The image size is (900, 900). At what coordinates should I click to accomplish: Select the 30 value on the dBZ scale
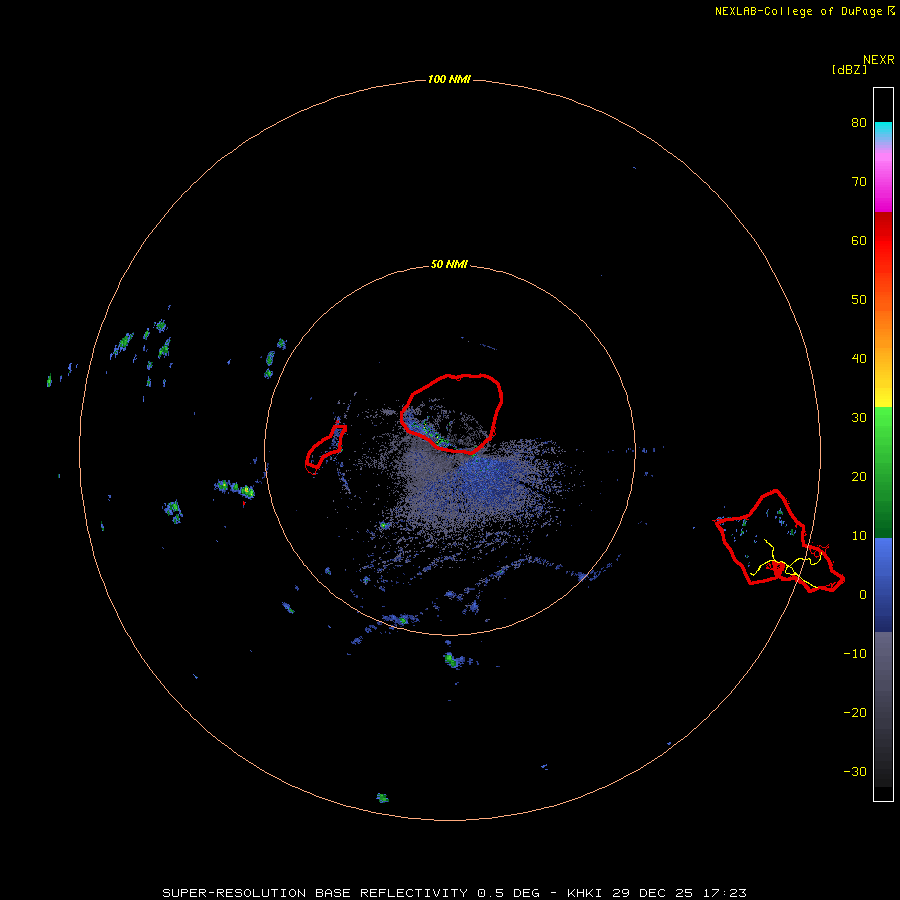click(x=859, y=418)
